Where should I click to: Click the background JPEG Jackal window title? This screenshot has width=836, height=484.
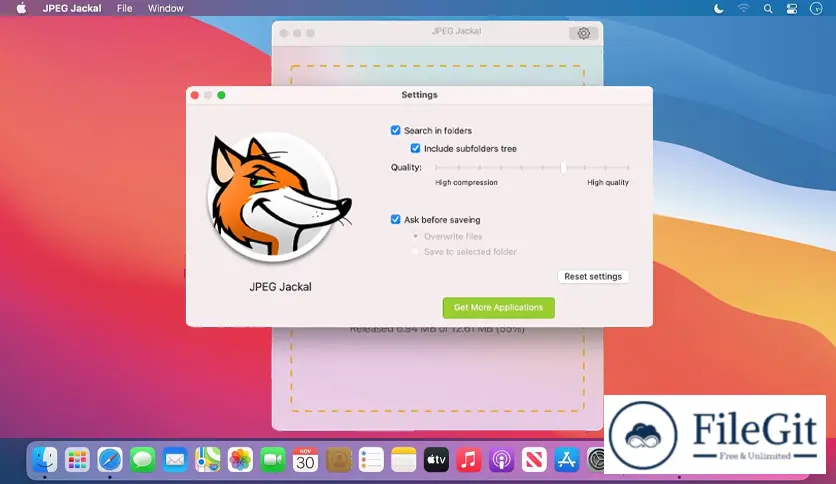point(456,31)
